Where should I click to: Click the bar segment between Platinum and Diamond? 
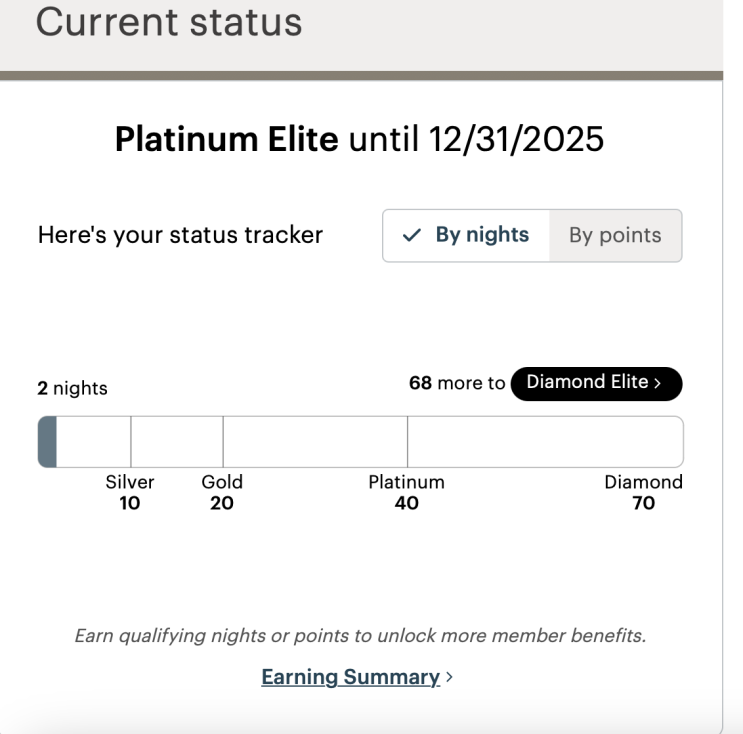(544, 442)
